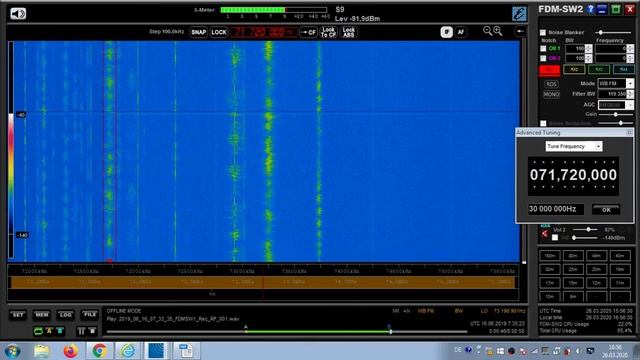Toggle the green loop playback icon
The image size is (640, 360).
(x=38, y=331)
